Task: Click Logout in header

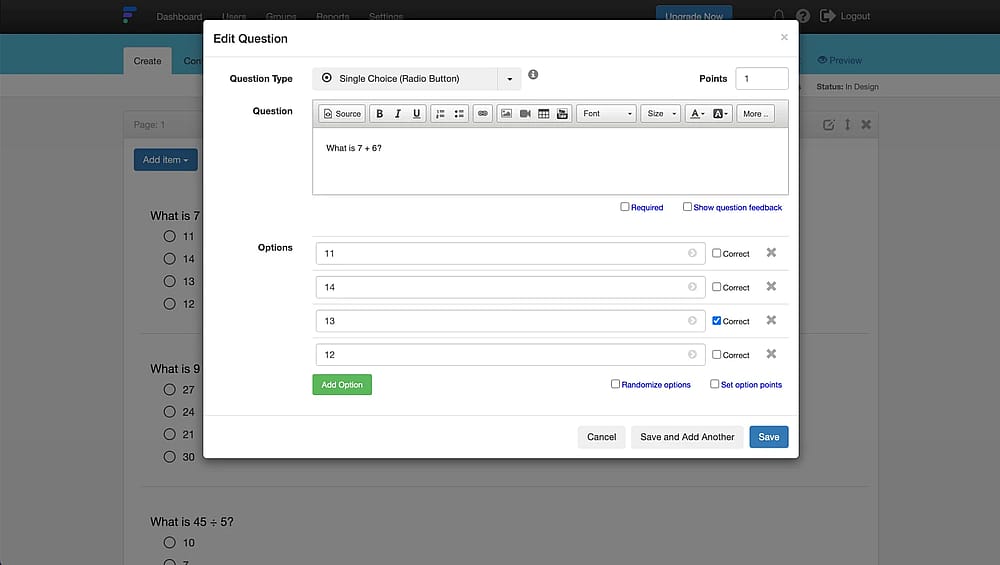Action: coord(845,16)
